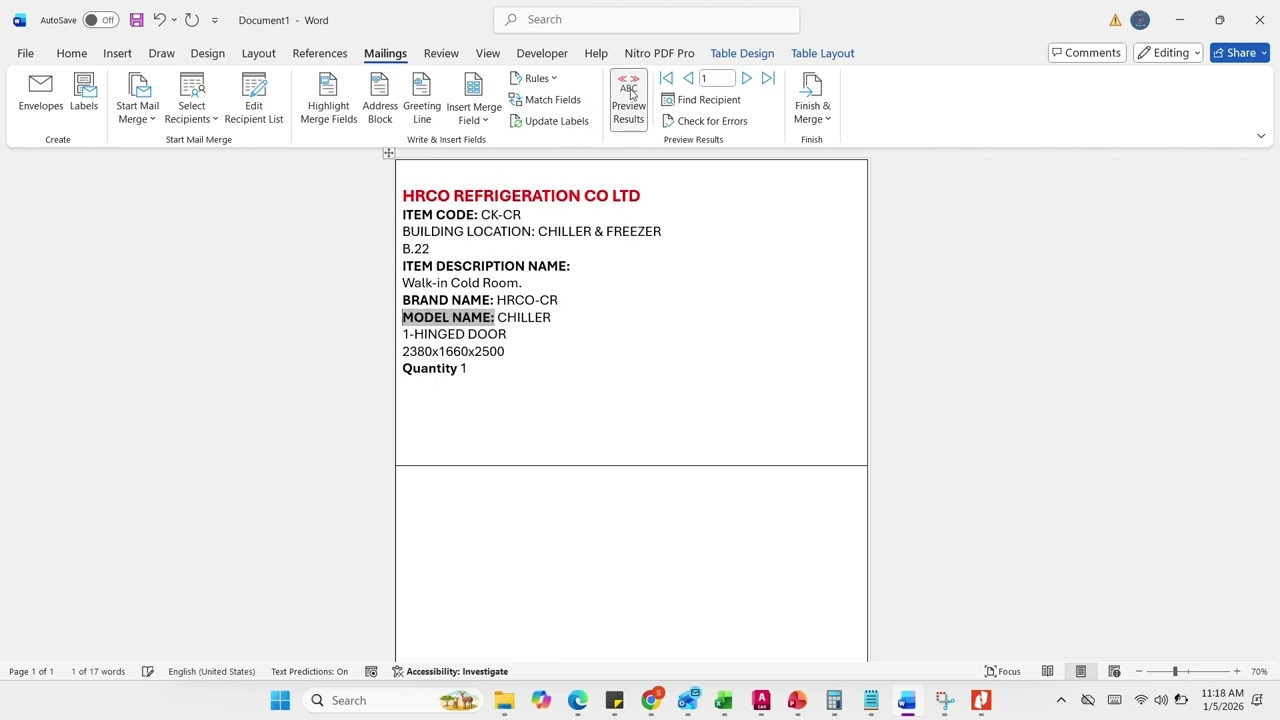
Task: Go to next record arrow
Action: (746, 78)
